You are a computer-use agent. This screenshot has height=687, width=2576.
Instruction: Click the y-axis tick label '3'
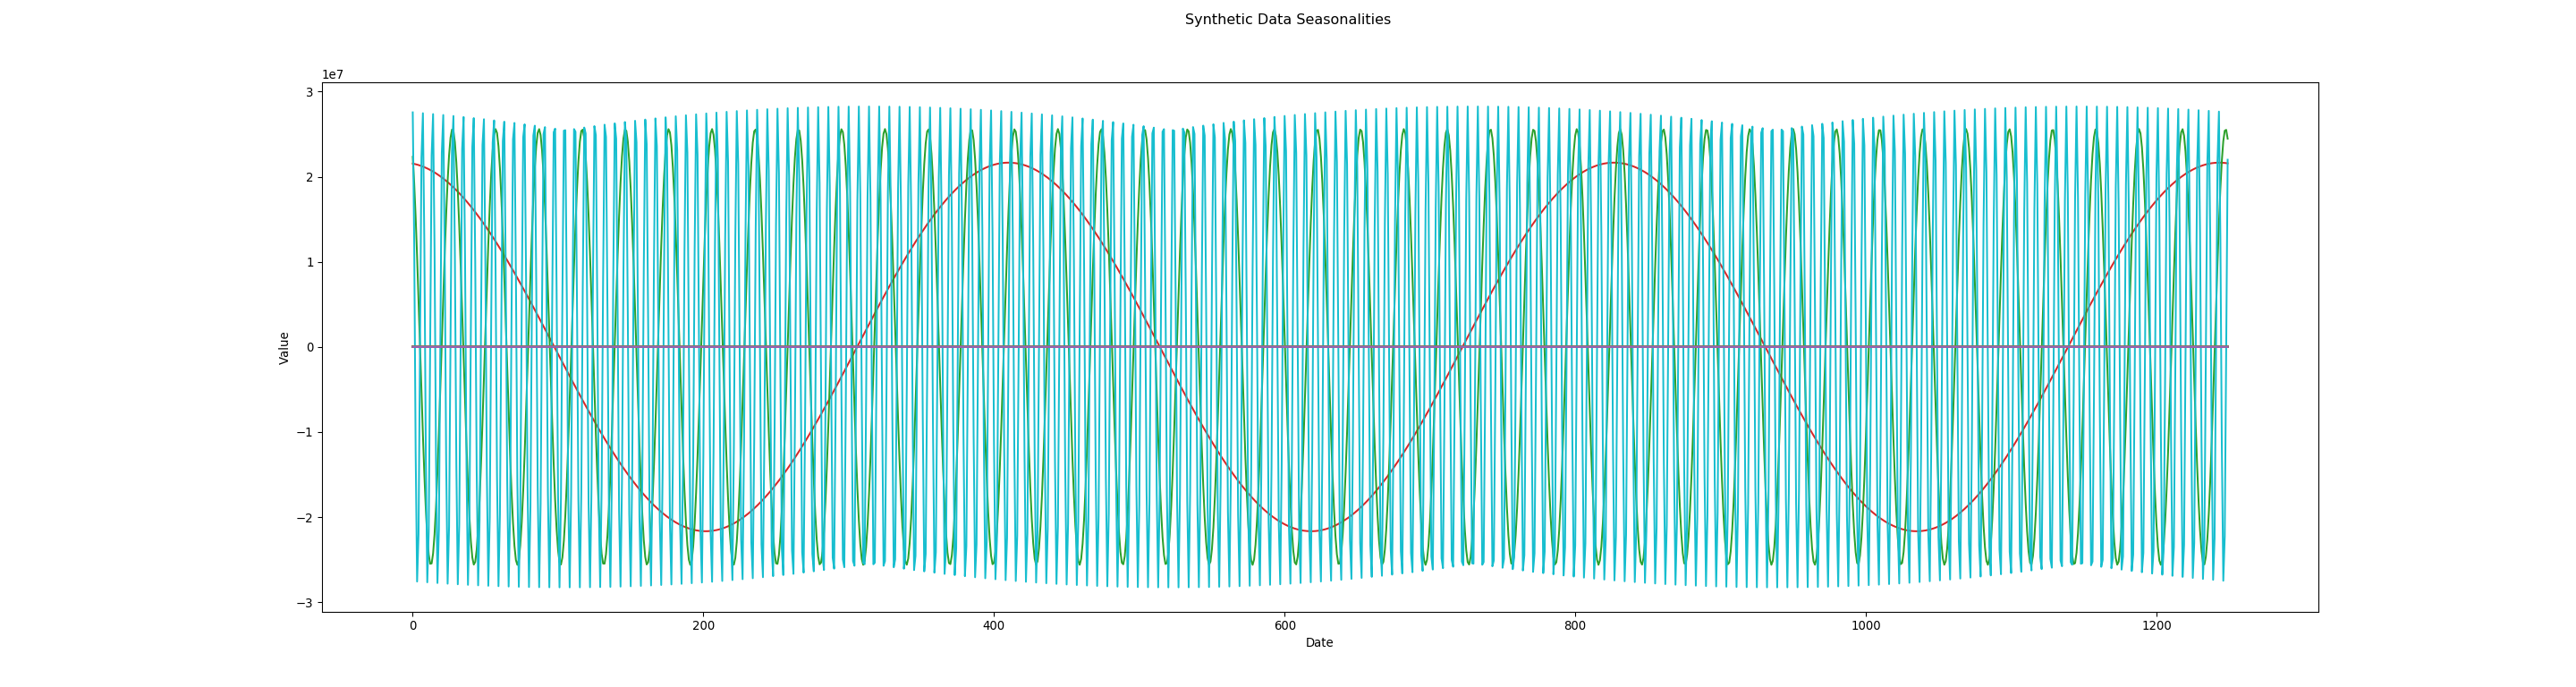pyautogui.click(x=310, y=93)
